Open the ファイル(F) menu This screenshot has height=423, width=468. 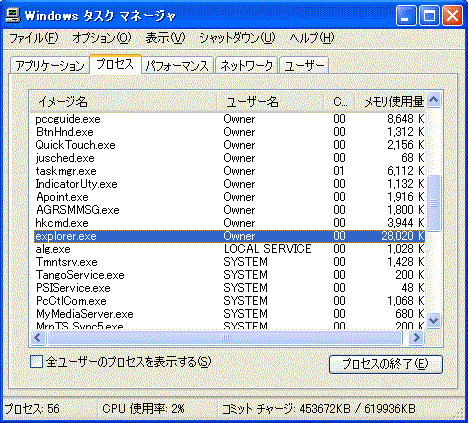pyautogui.click(x=33, y=38)
